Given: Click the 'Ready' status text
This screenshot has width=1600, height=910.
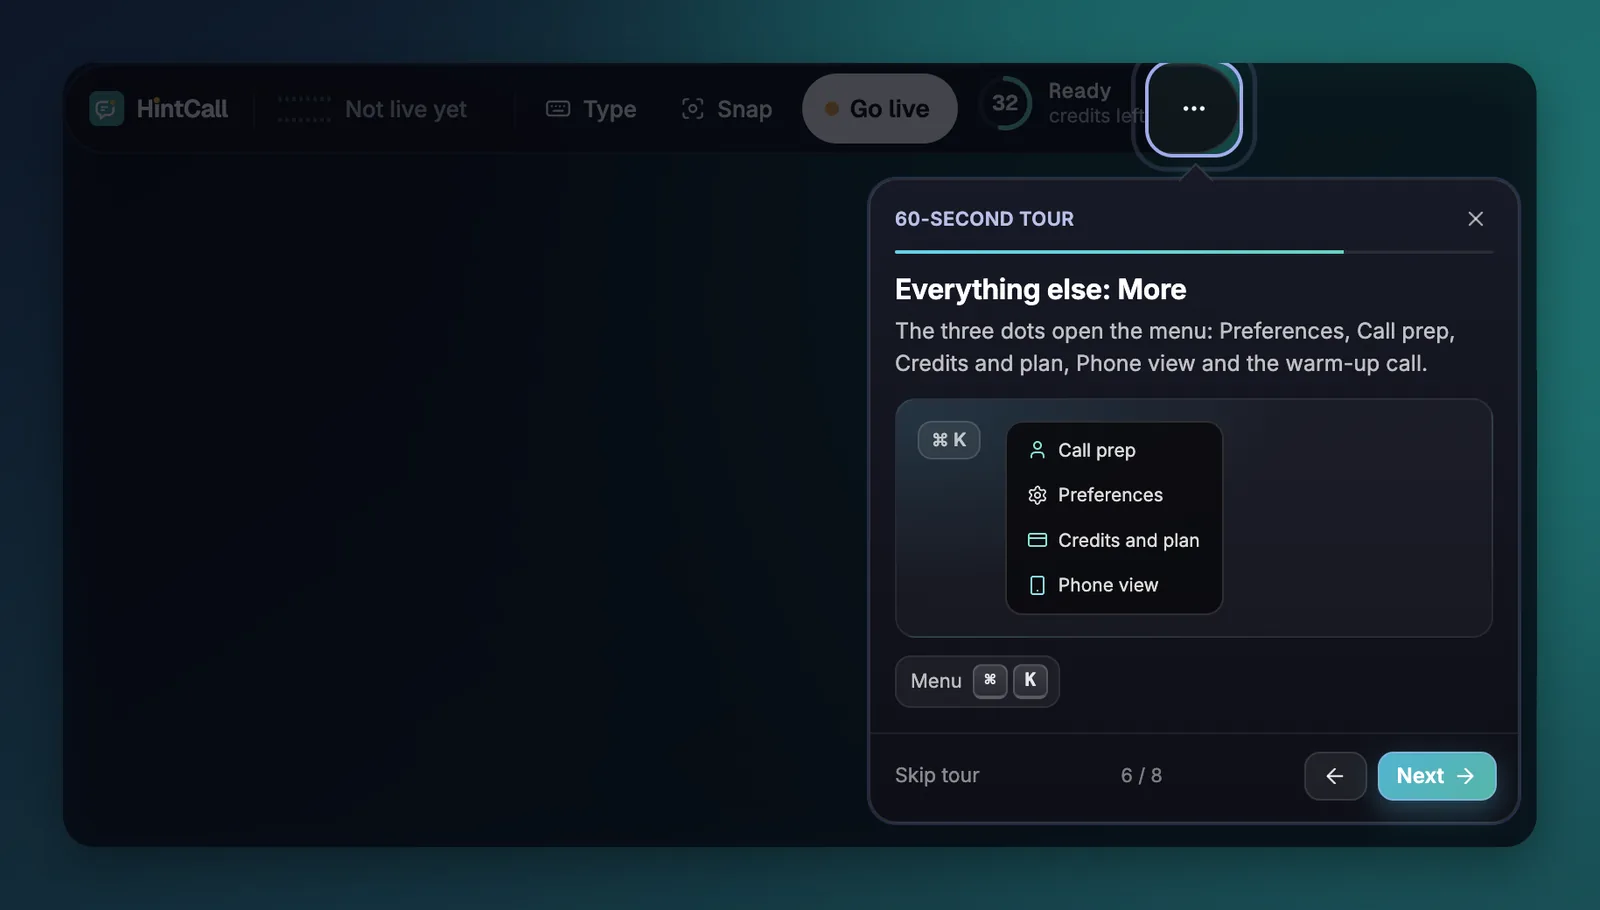Looking at the screenshot, I should [x=1079, y=91].
